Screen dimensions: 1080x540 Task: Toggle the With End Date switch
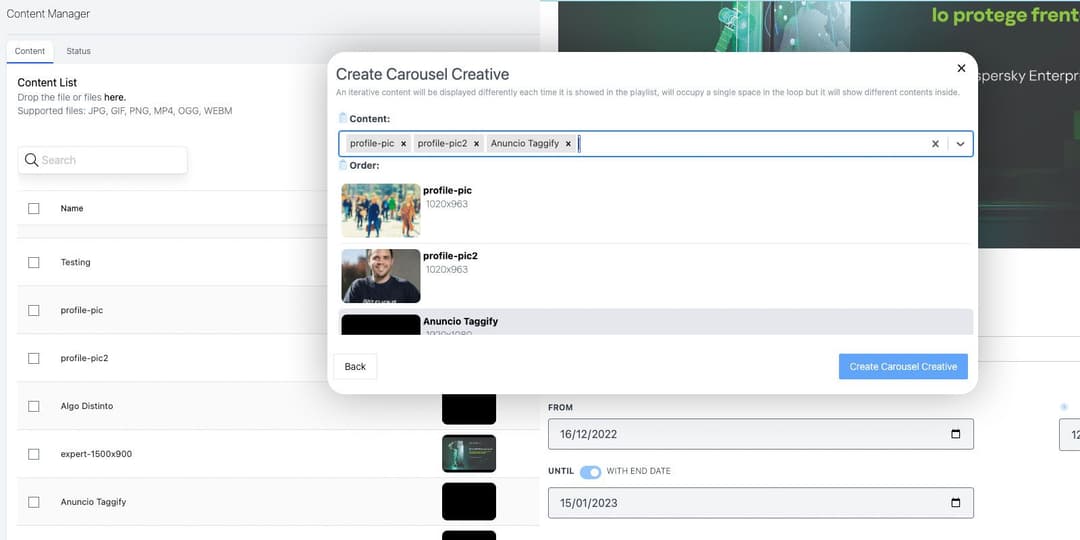[590, 471]
